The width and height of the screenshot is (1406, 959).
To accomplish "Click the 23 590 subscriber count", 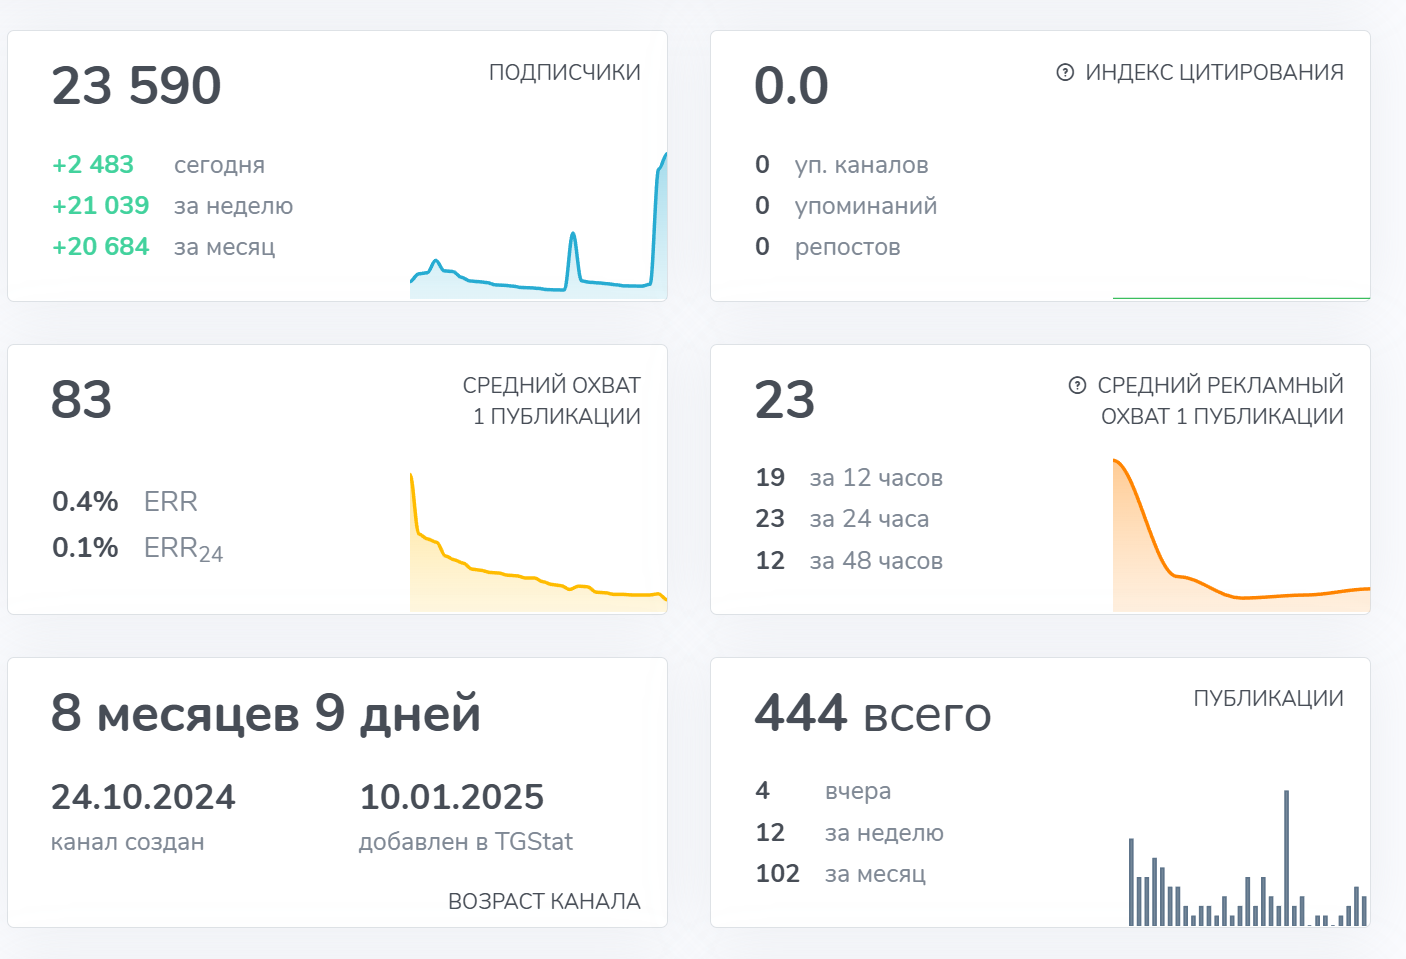I will [x=136, y=85].
